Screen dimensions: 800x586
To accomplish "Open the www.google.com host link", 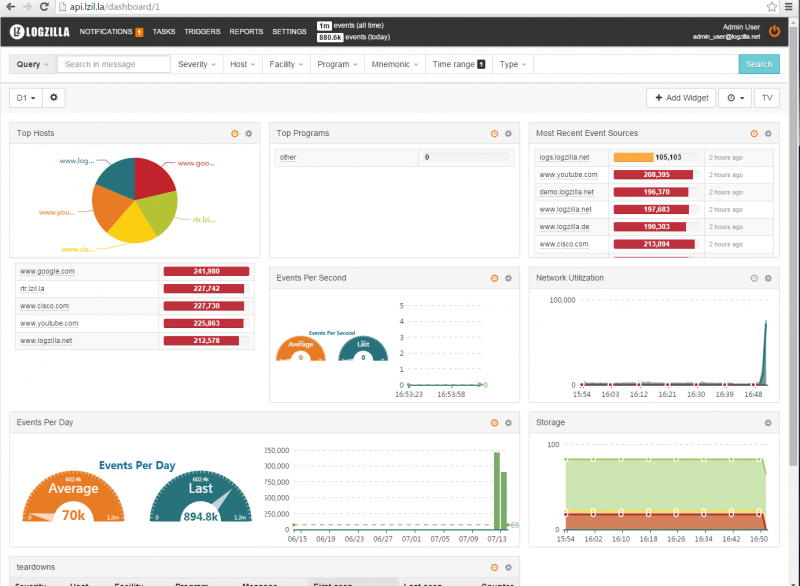I will point(47,271).
